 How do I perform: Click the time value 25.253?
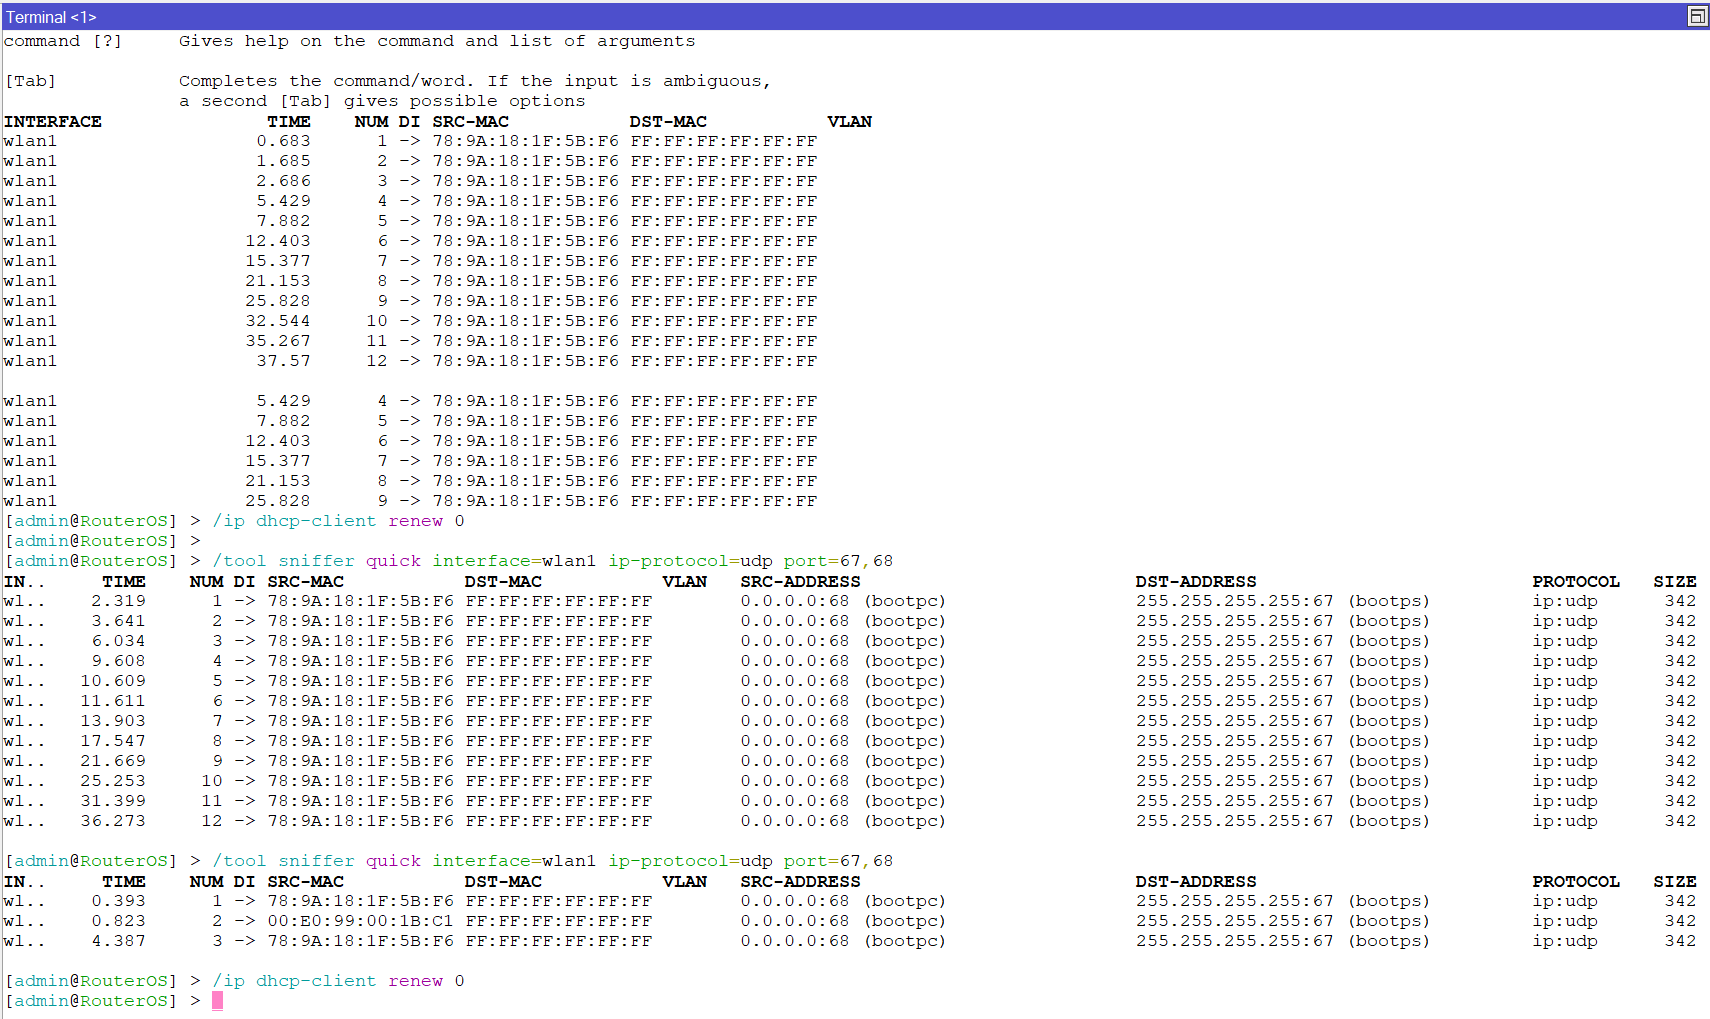click(113, 781)
